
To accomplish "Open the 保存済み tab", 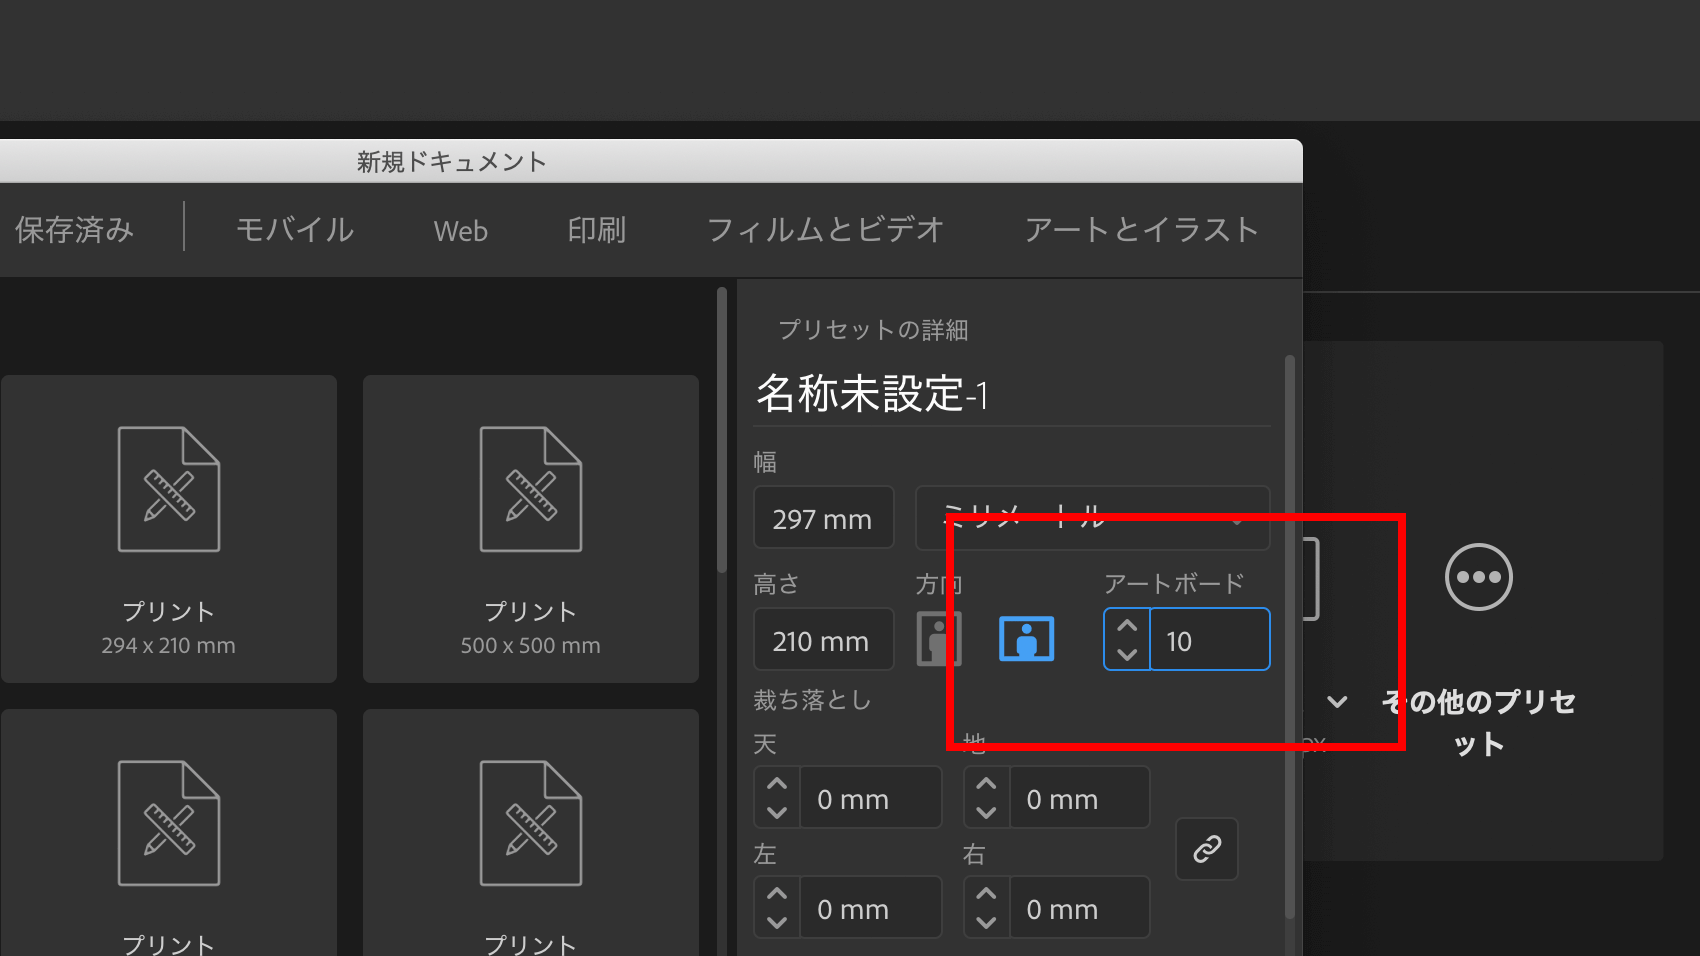I will tap(74, 230).
